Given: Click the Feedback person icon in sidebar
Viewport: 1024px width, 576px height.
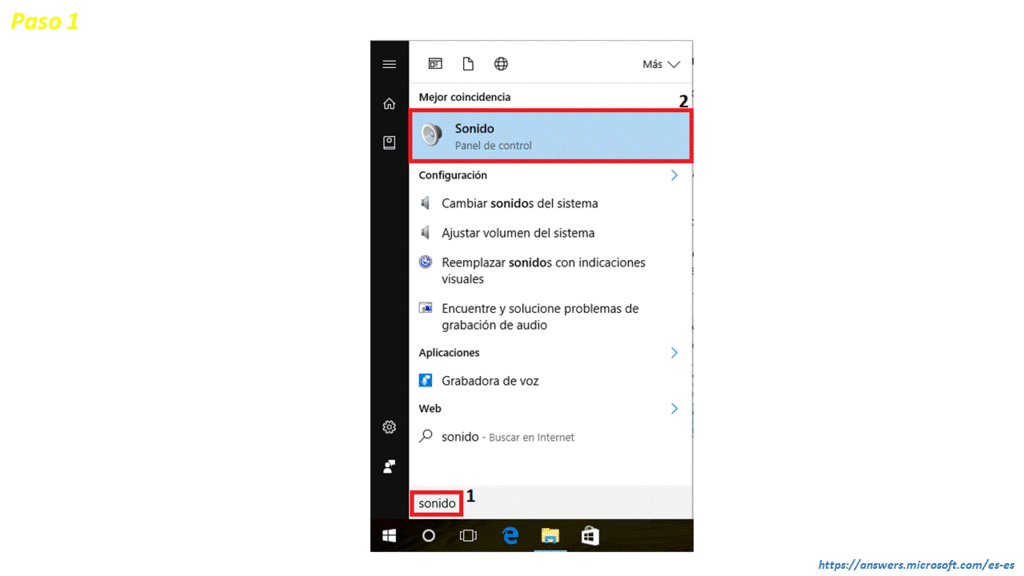Looking at the screenshot, I should pyautogui.click(x=389, y=466).
